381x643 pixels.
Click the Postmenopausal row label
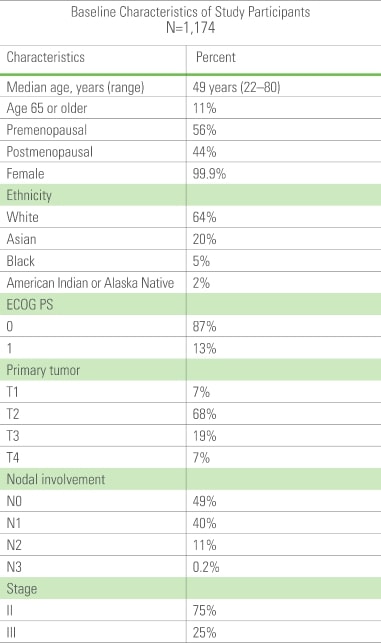49,152
